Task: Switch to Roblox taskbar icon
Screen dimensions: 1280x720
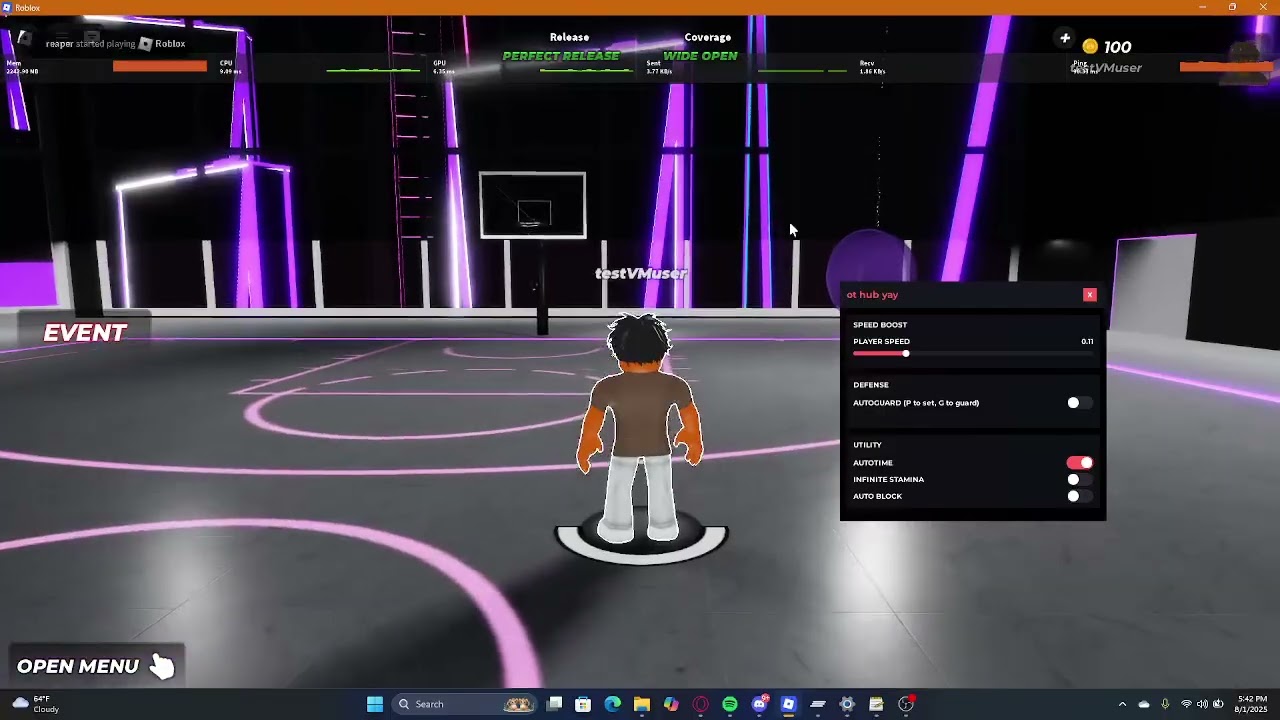Action: (788, 704)
